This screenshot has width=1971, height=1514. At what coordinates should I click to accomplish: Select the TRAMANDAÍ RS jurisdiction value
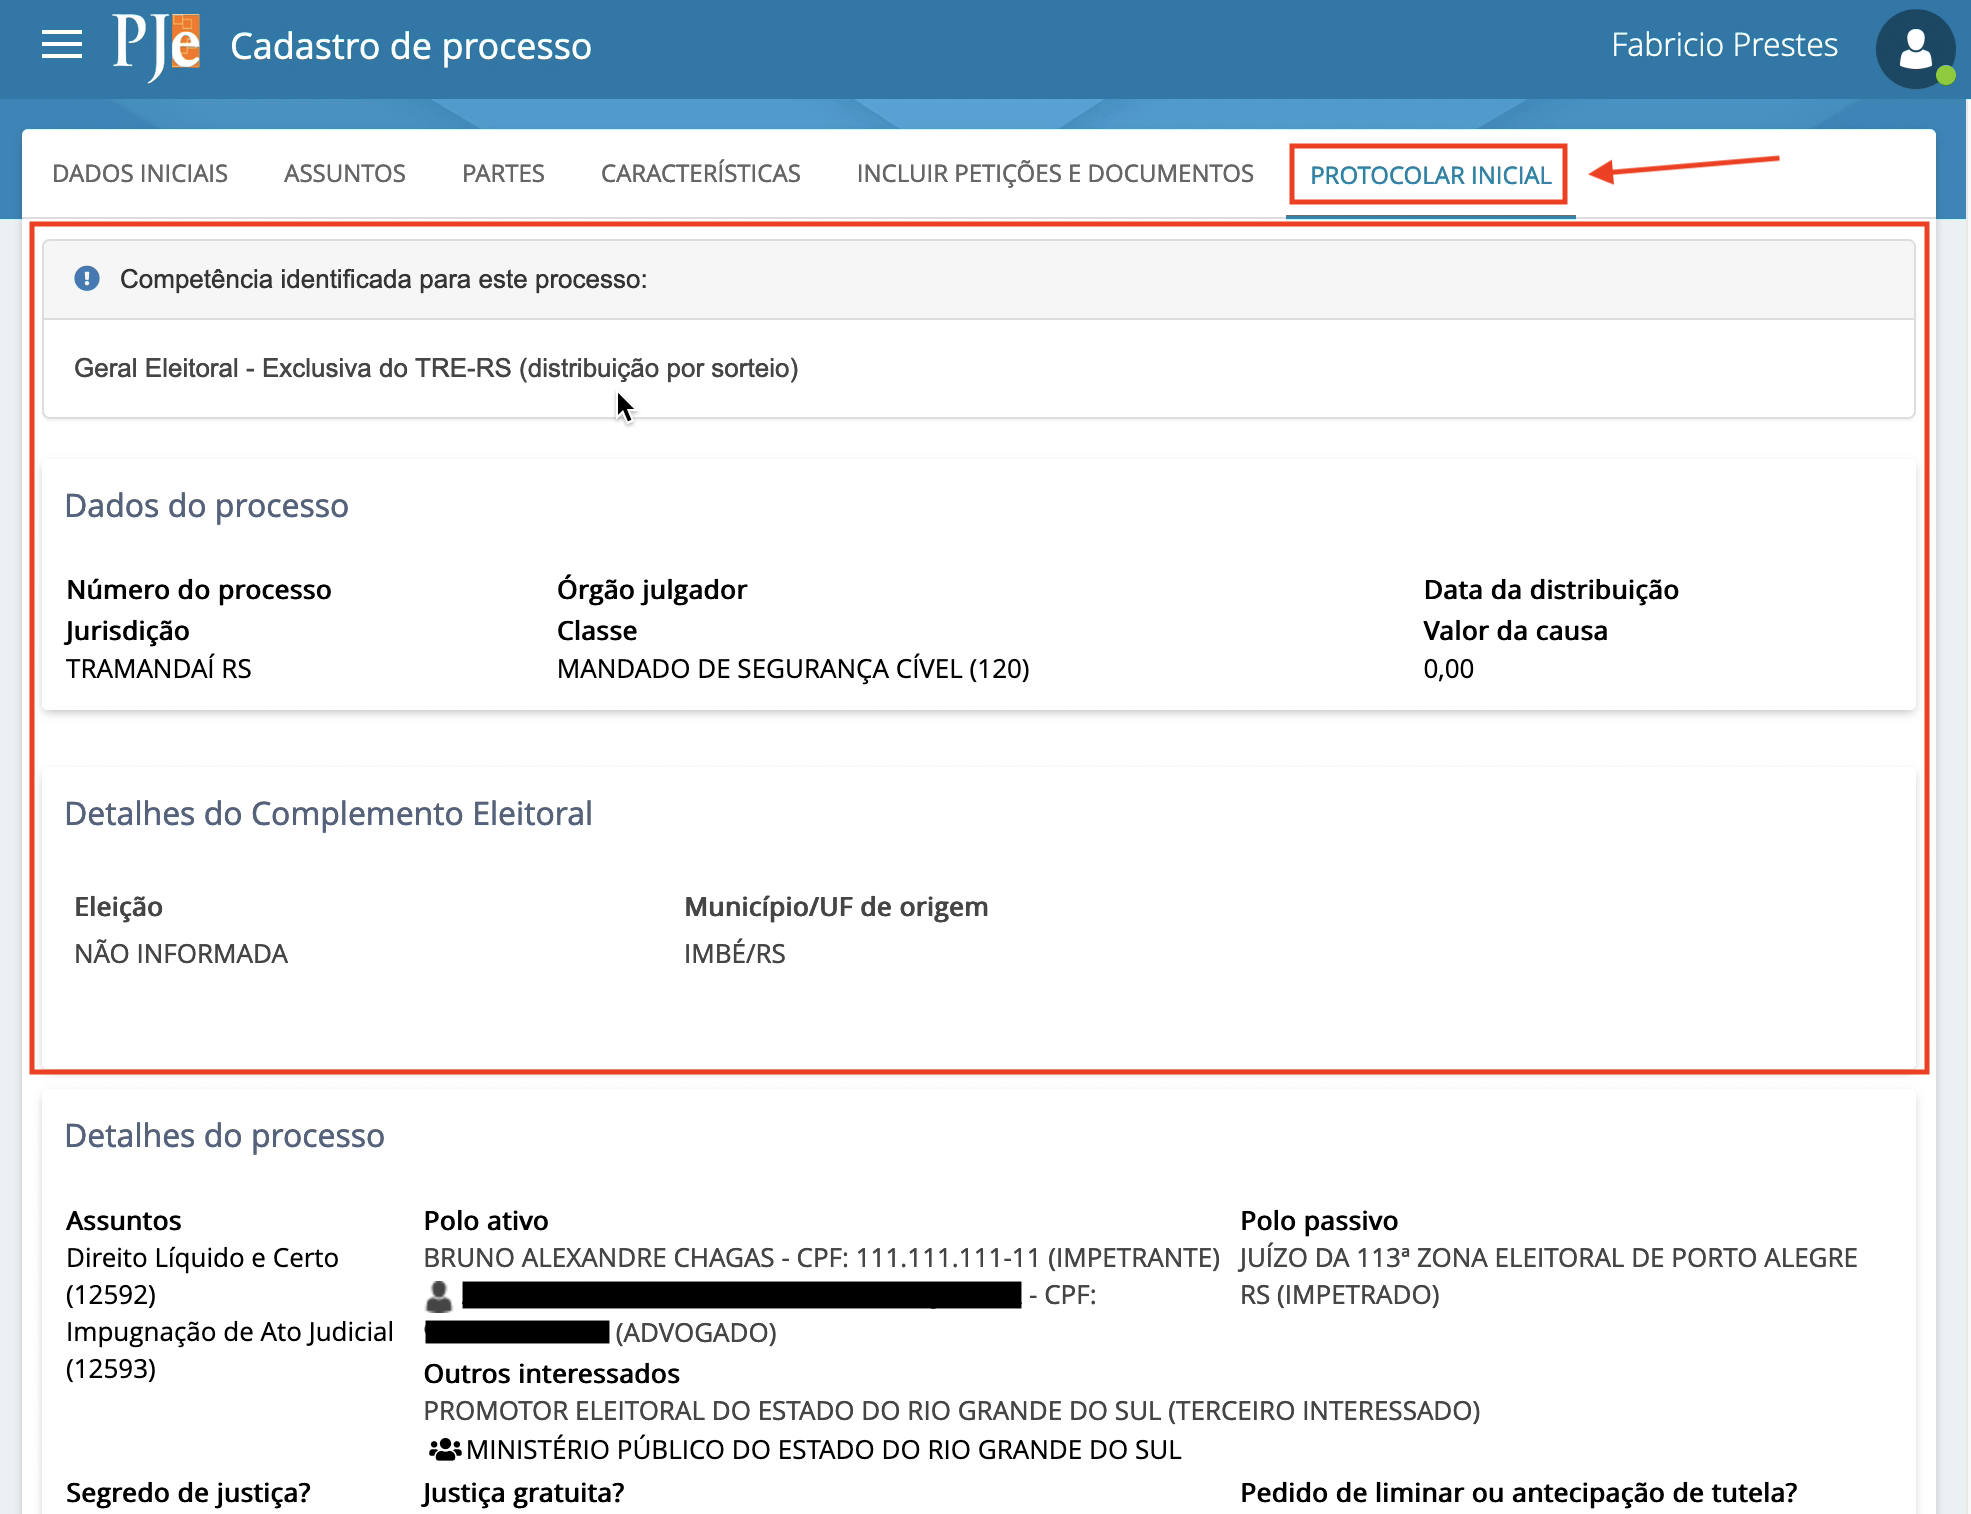(159, 669)
